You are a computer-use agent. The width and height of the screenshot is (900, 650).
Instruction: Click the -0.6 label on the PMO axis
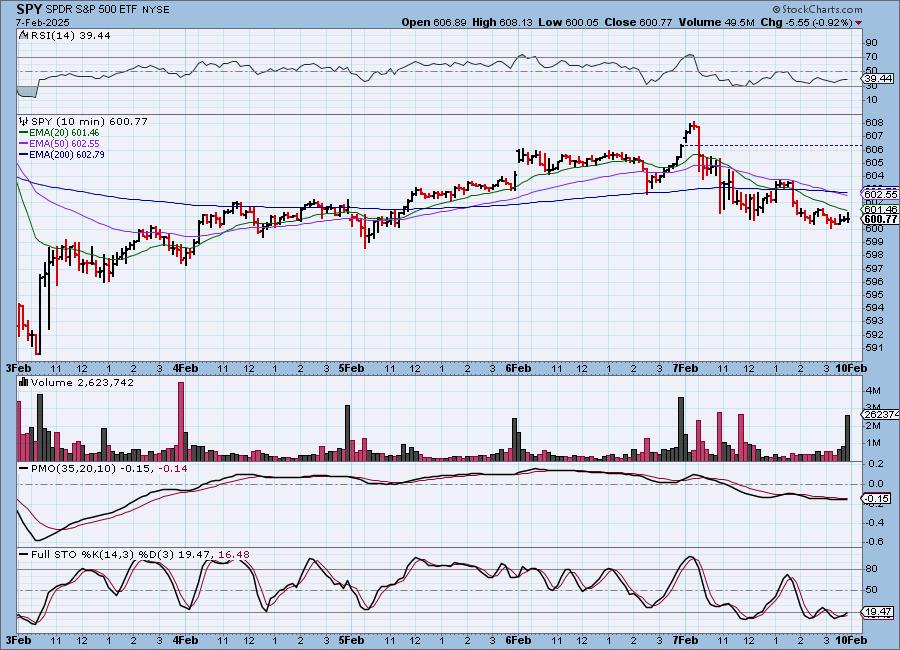click(875, 541)
